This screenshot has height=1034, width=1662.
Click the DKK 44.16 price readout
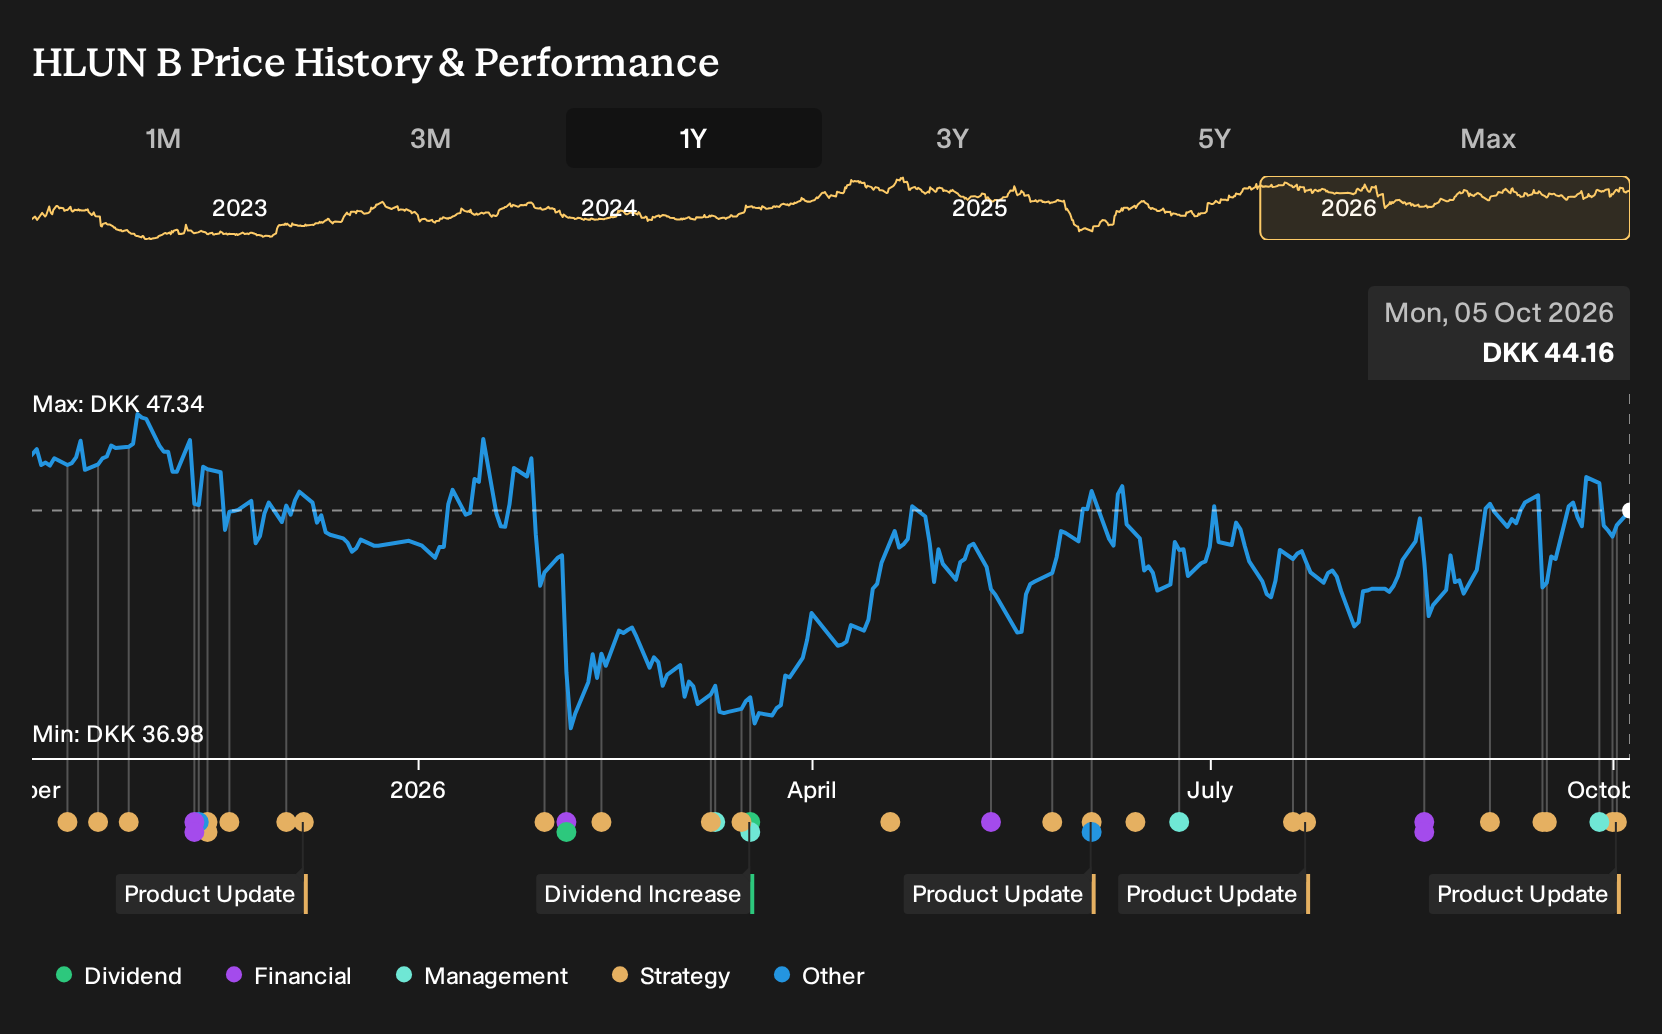point(1548,353)
